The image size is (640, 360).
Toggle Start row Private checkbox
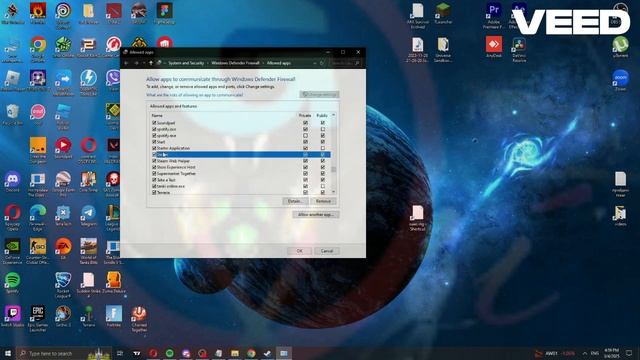tap(305, 142)
